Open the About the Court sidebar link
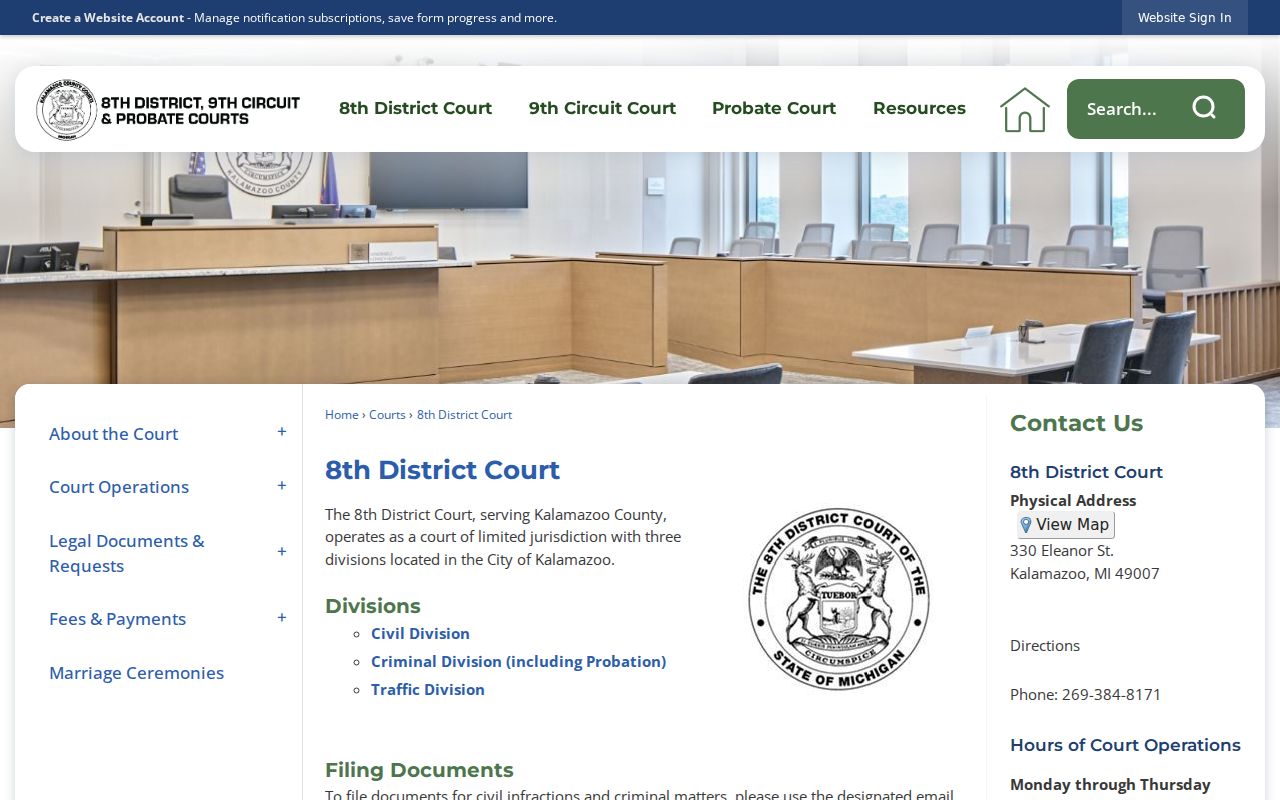Viewport: 1280px width, 800px height. [x=113, y=434]
